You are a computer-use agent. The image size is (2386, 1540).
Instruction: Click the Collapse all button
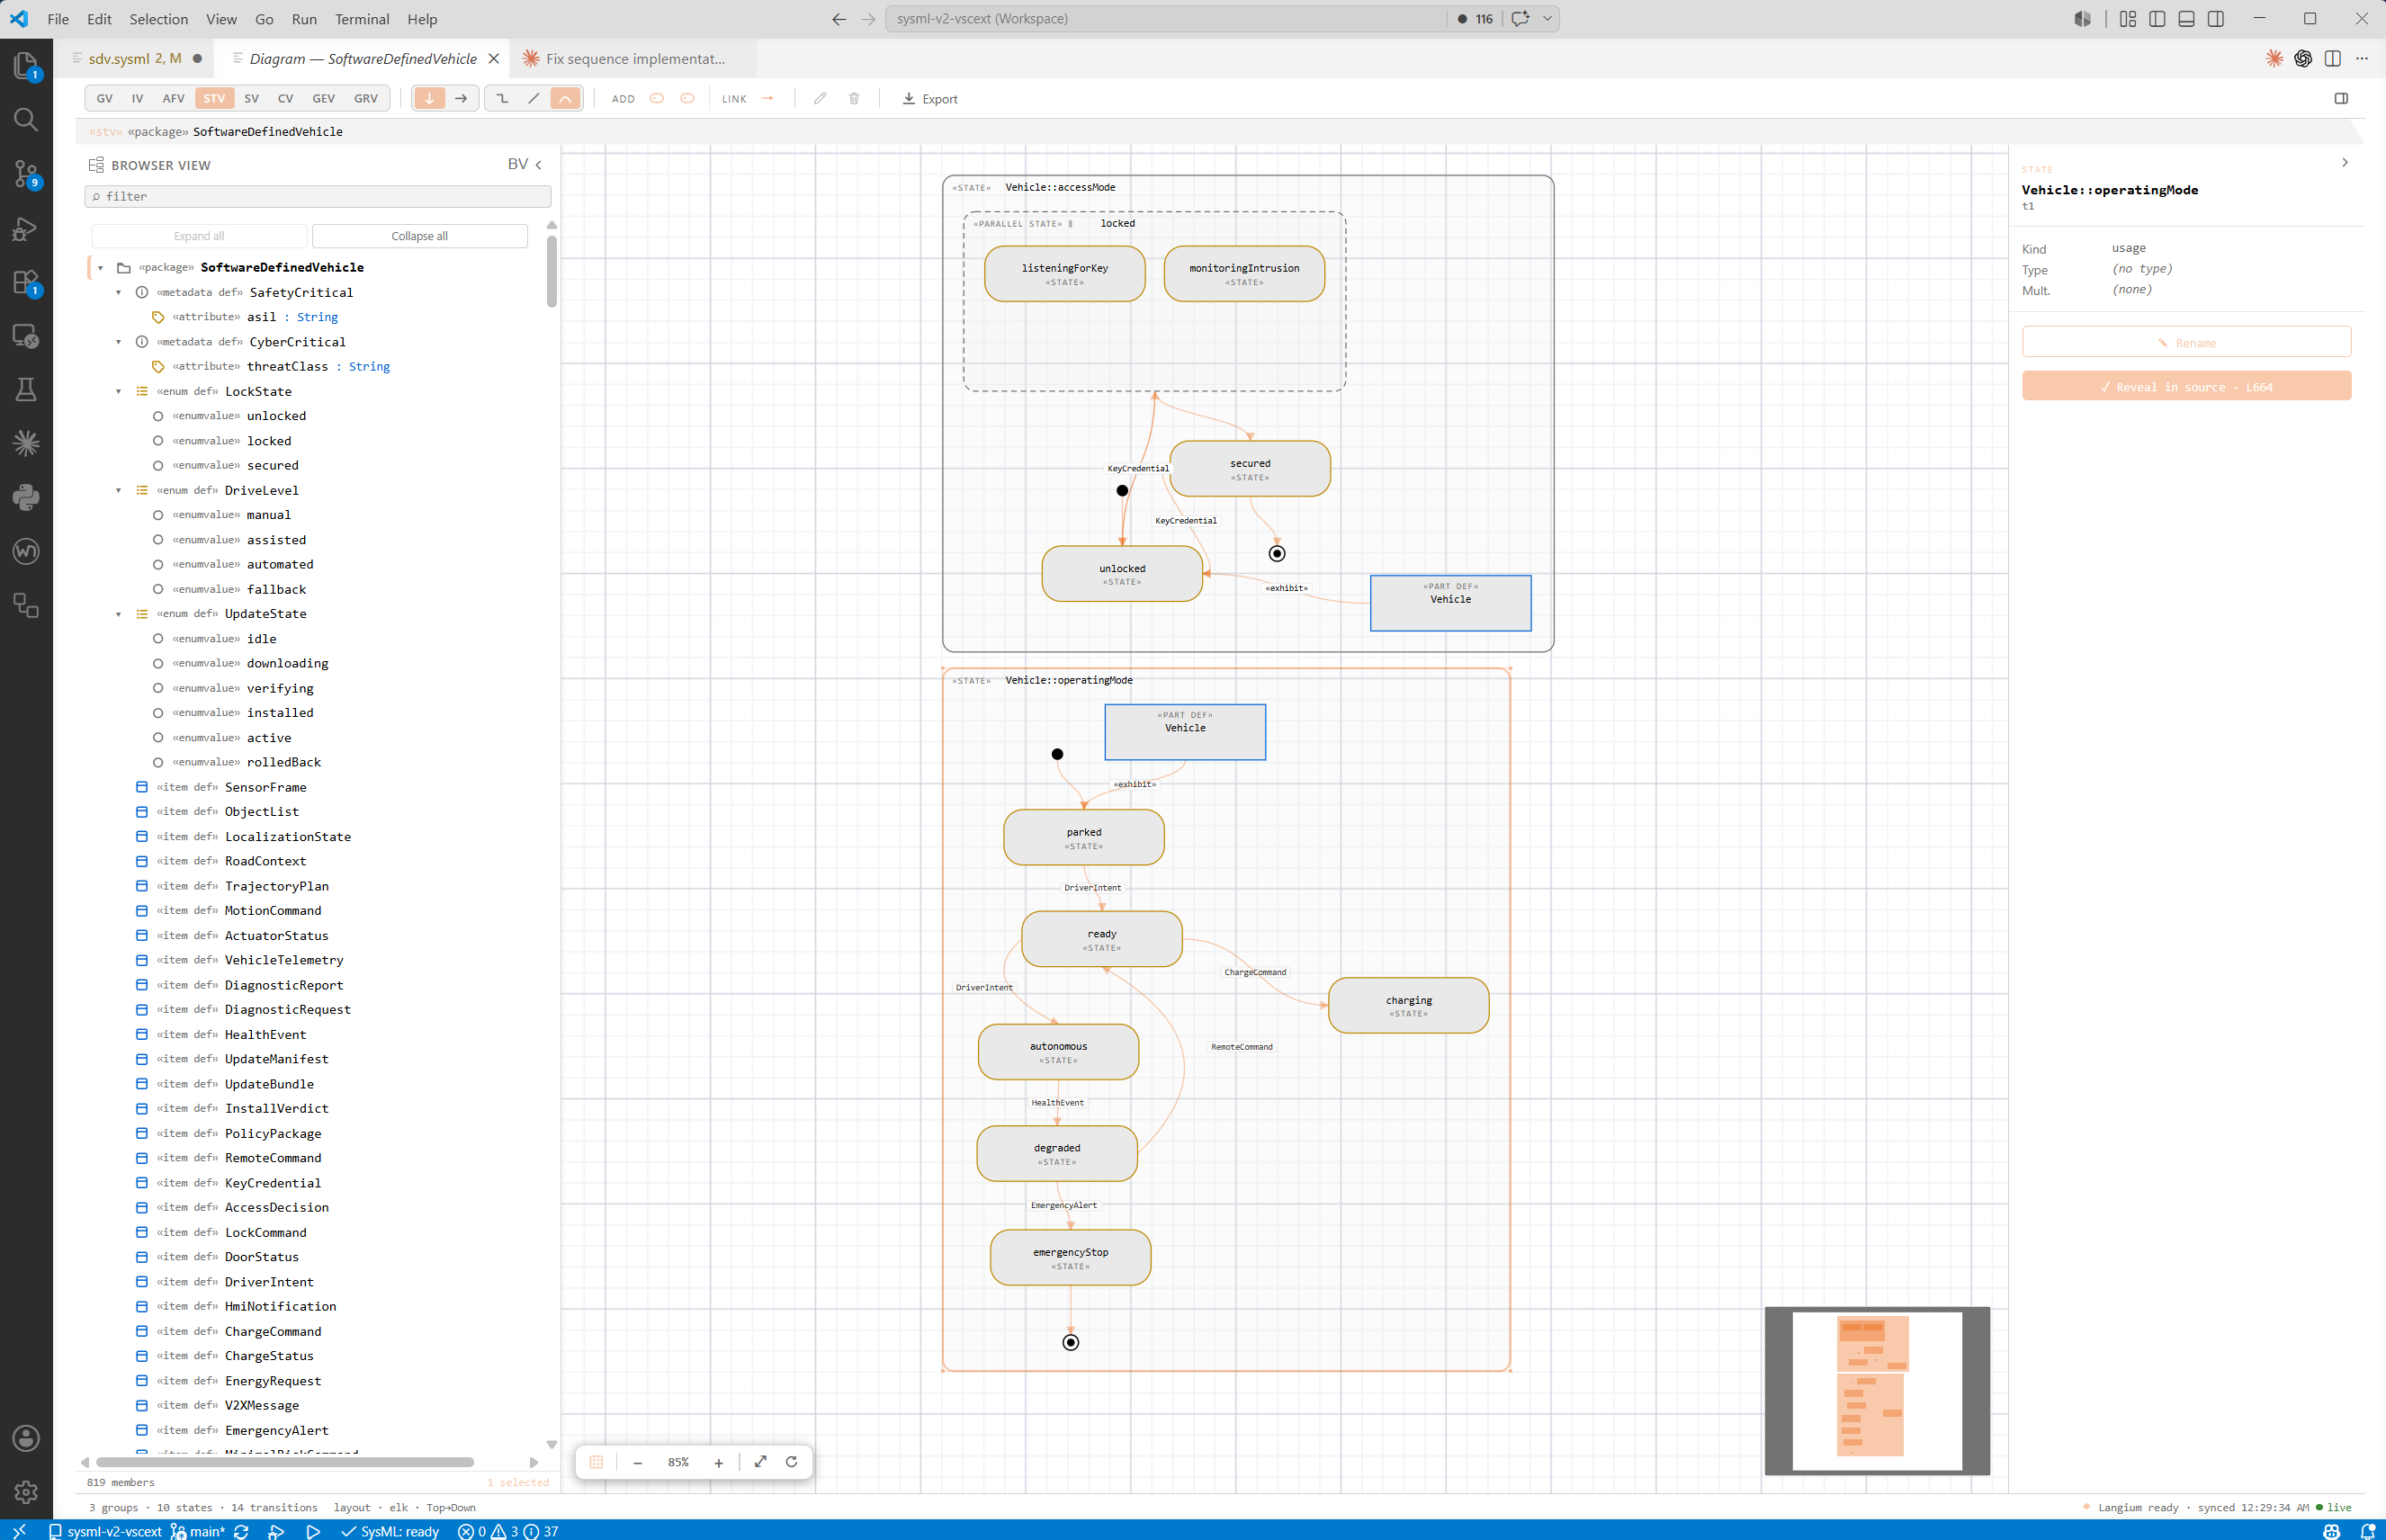point(419,236)
